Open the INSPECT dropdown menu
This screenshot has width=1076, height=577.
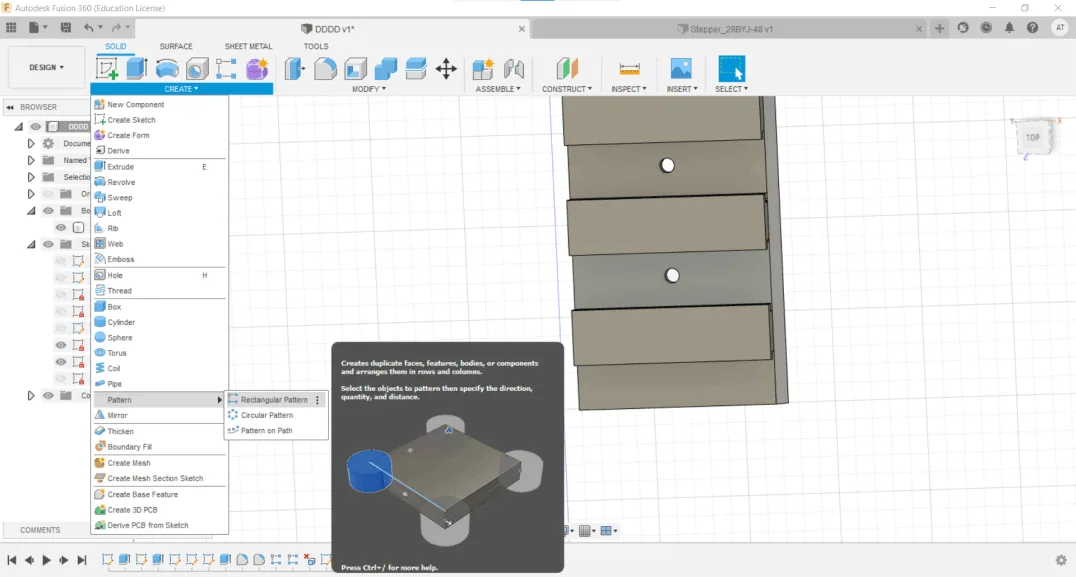(629, 89)
